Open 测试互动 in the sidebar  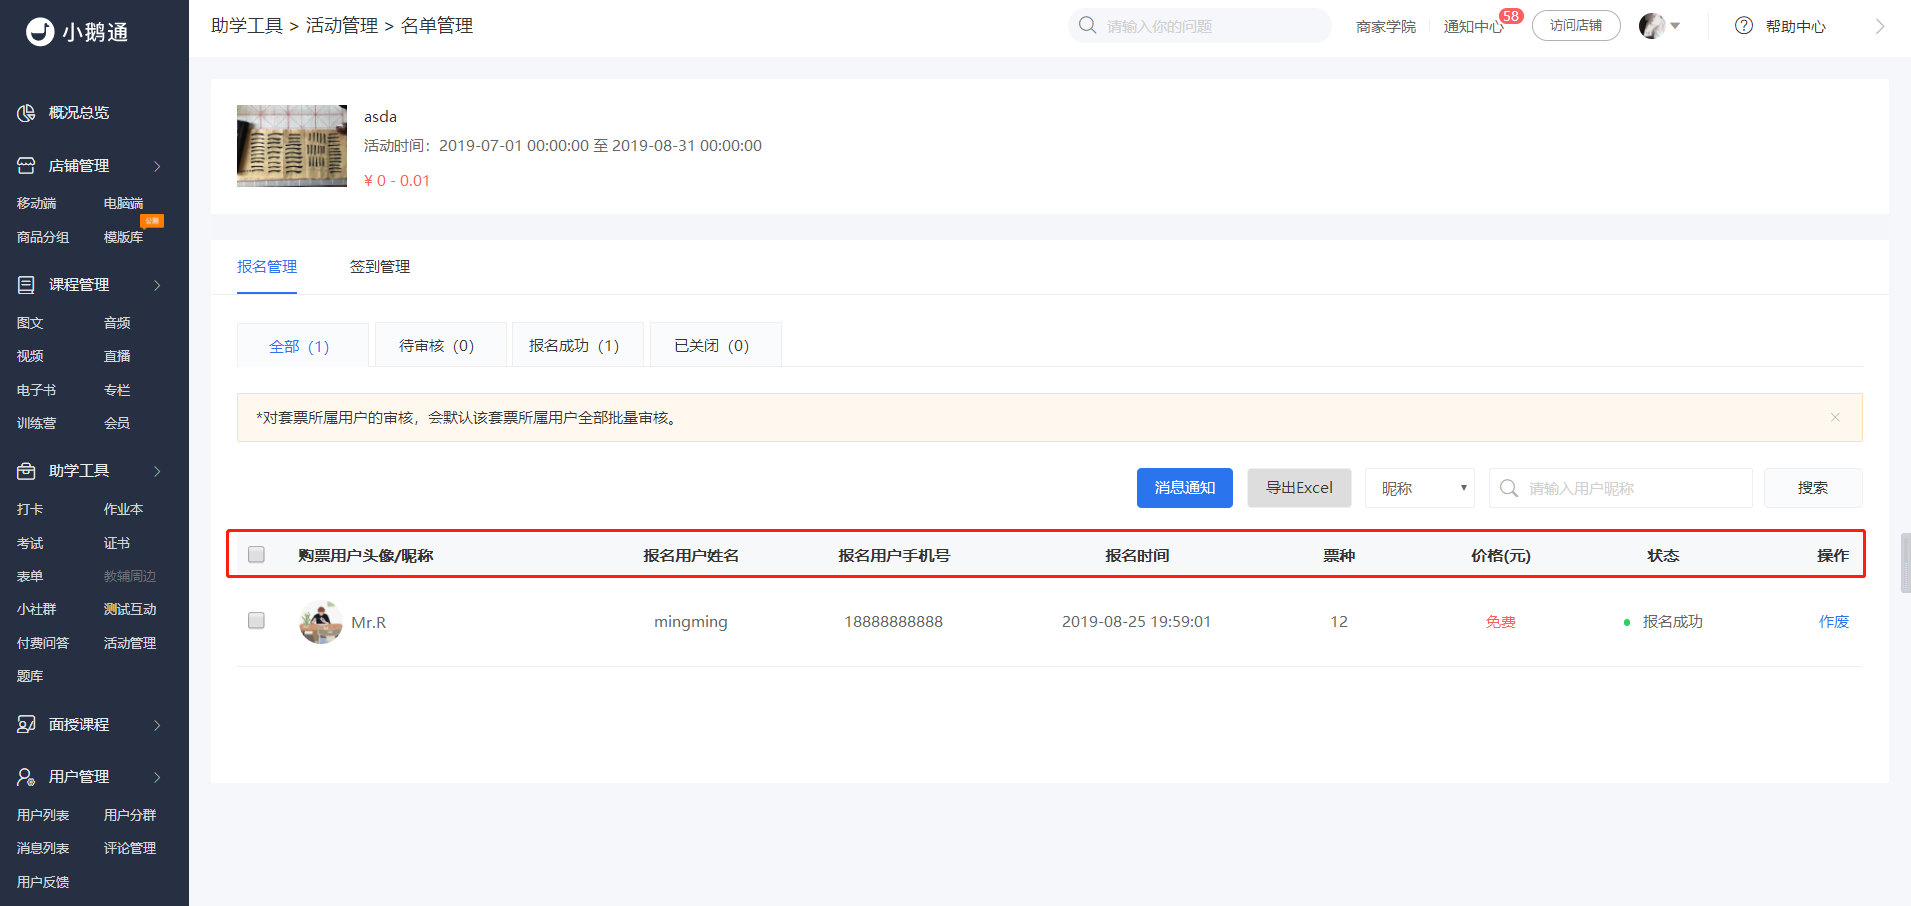pos(130,609)
